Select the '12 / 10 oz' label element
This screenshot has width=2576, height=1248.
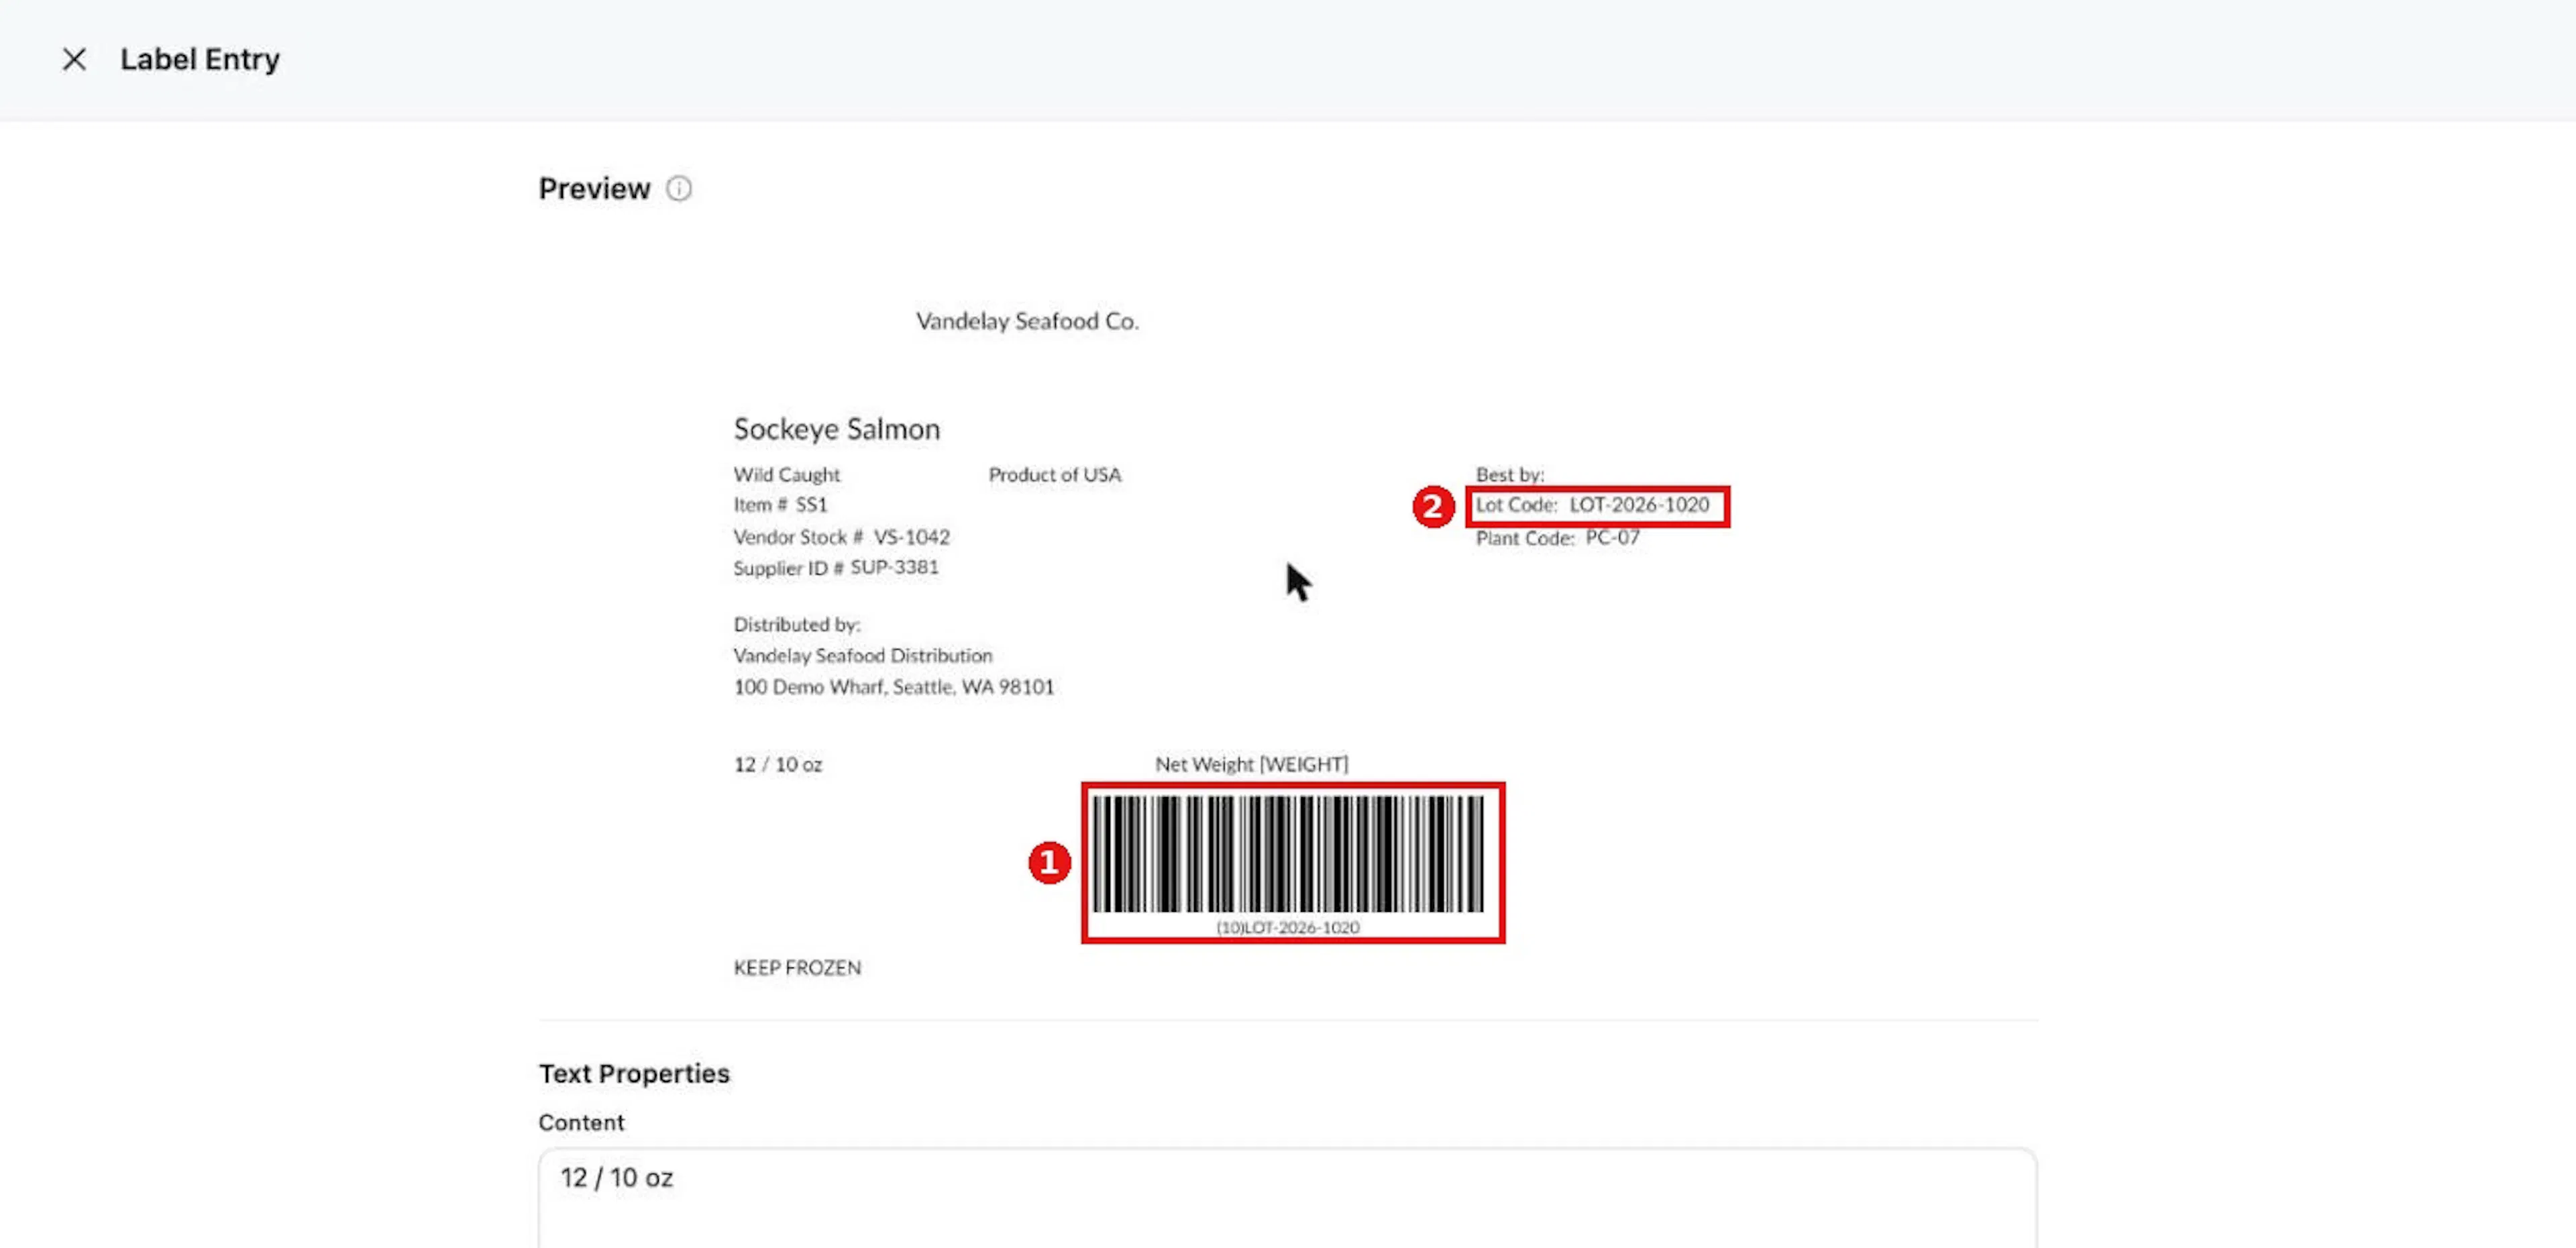[777, 765]
